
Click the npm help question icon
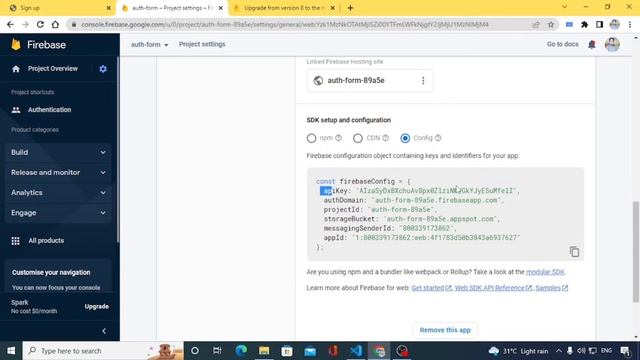coord(338,138)
